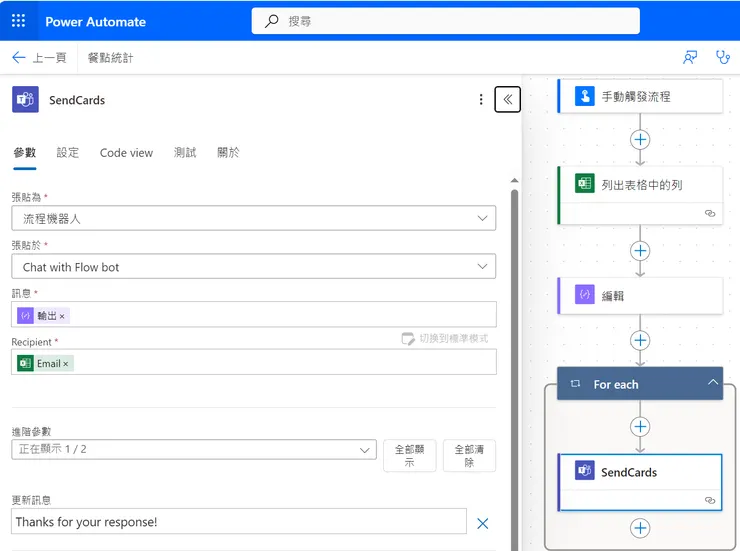Screen dimensions: 740x551
Task: Click the 全部顯示 button
Action: pyautogui.click(x=410, y=455)
